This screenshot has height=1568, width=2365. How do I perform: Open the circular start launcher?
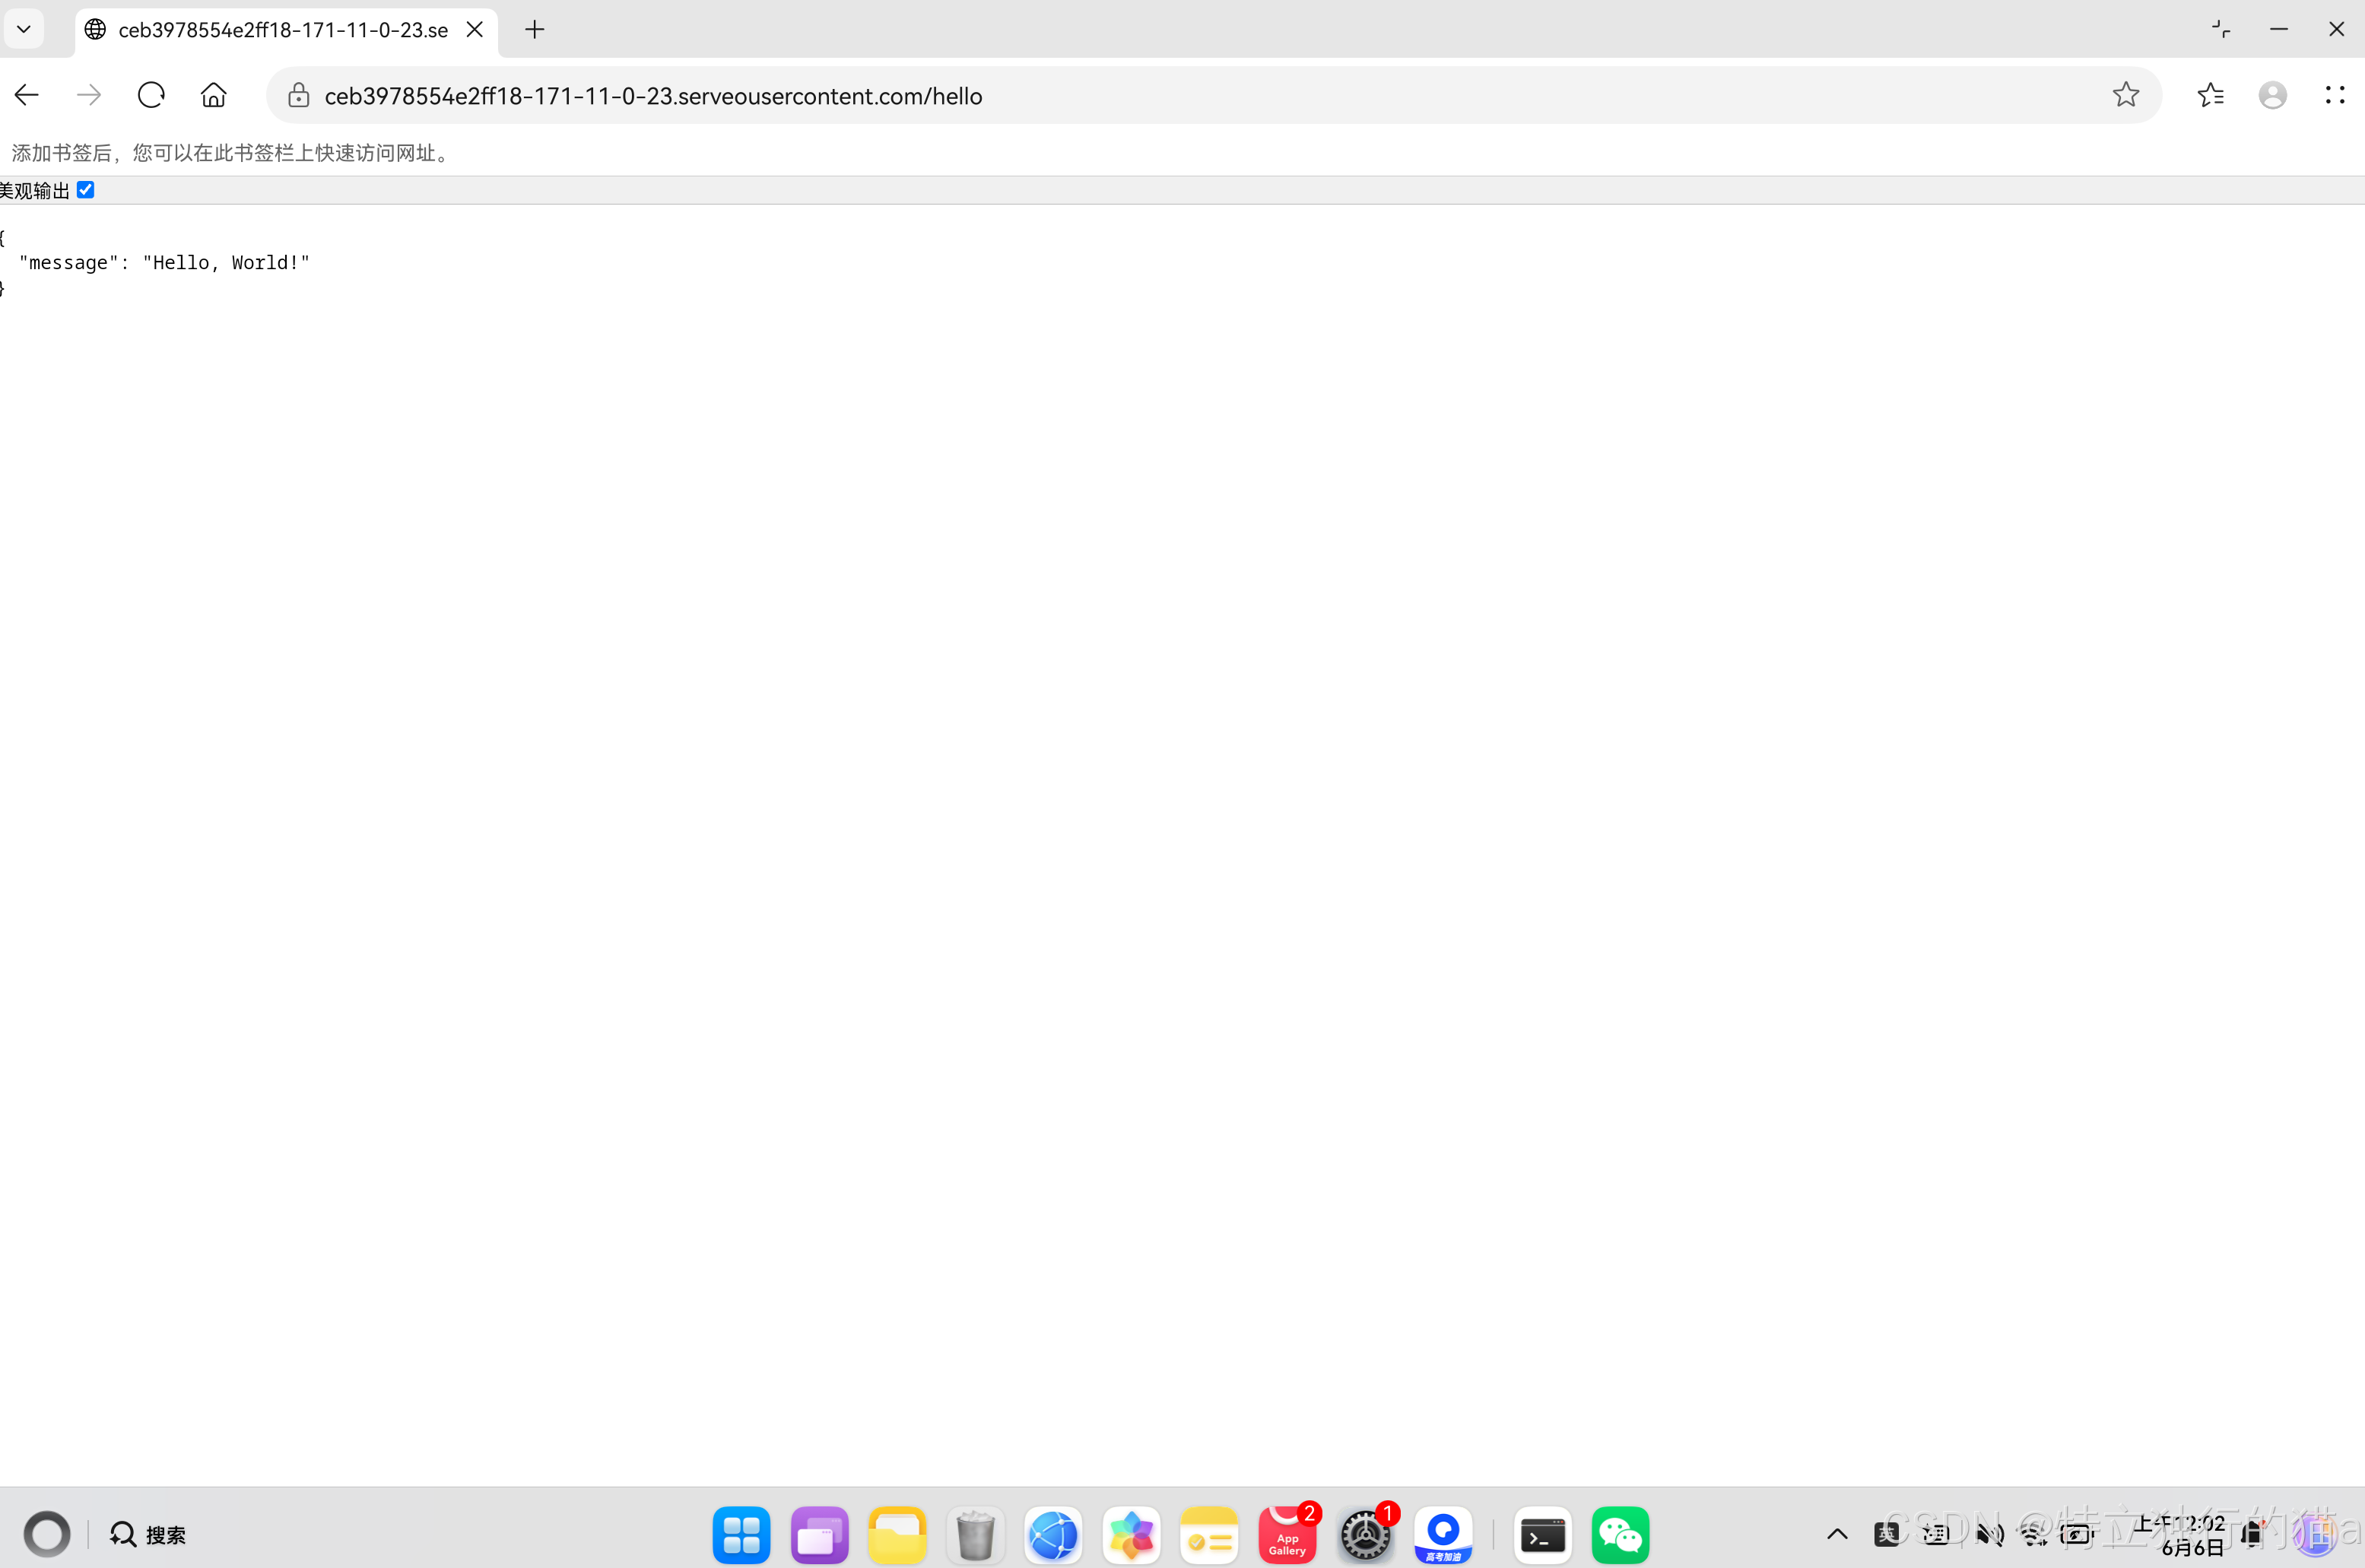click(47, 1534)
